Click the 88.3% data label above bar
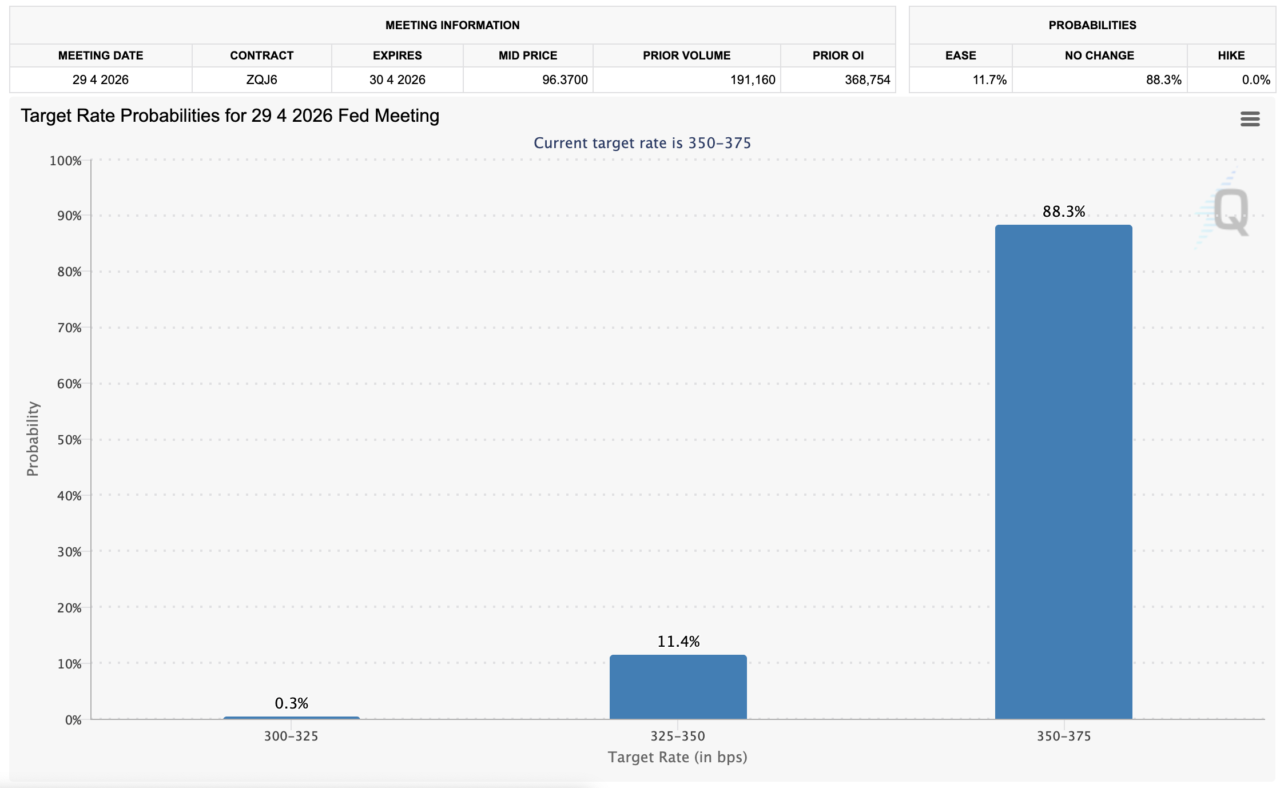Image resolution: width=1280 pixels, height=788 pixels. (x=1063, y=212)
